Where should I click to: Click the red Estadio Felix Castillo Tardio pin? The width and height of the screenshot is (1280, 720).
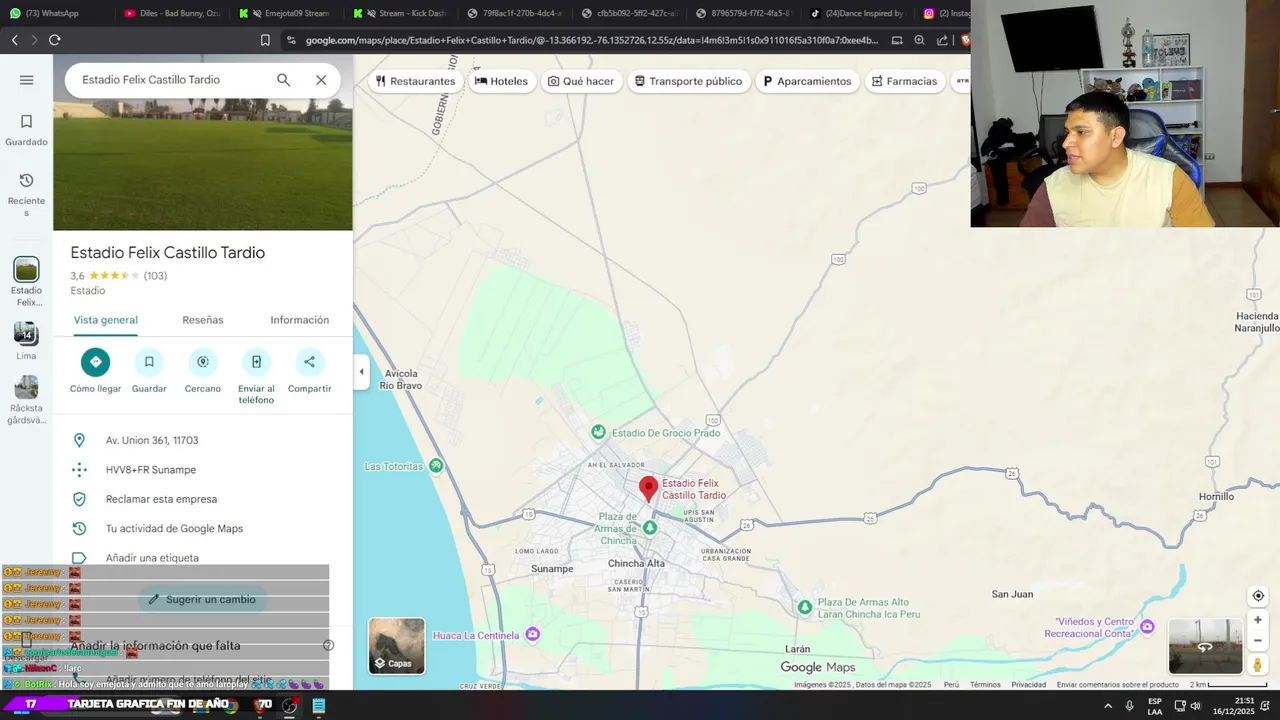pos(648,488)
